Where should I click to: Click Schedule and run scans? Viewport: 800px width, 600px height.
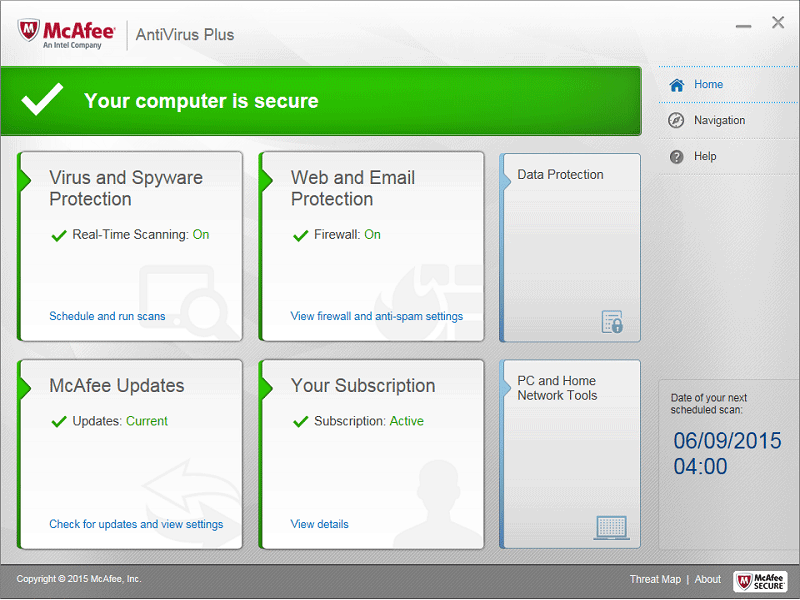click(107, 315)
